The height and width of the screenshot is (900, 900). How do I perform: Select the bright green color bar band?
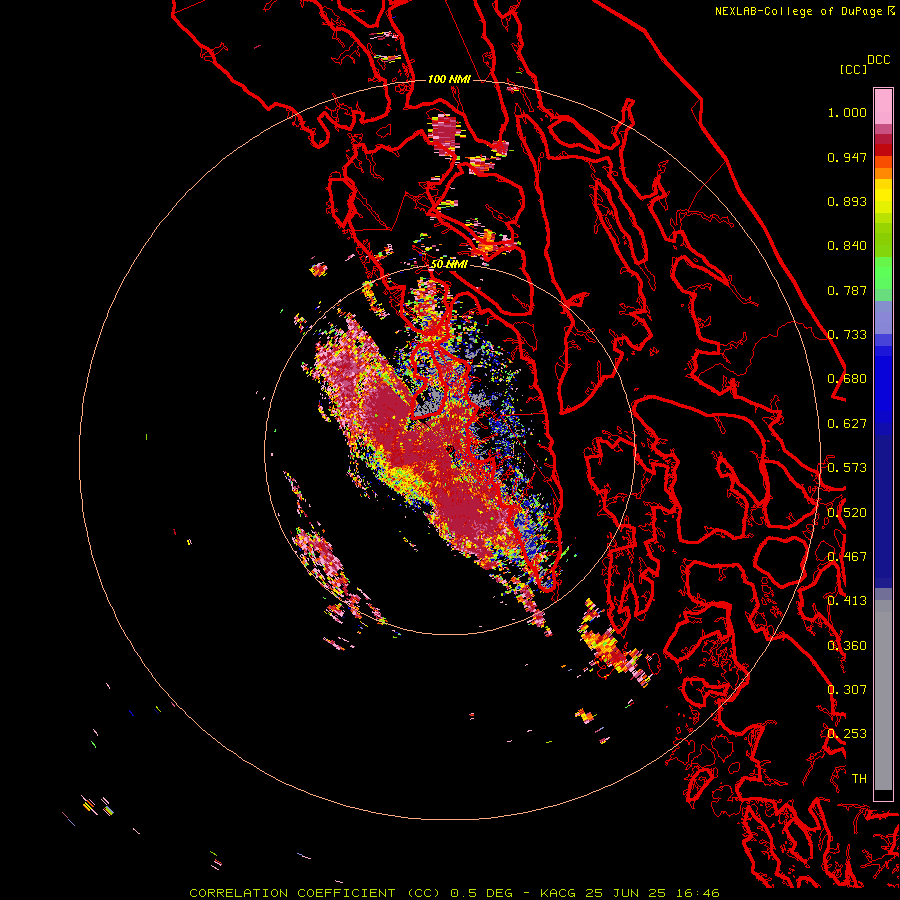pyautogui.click(x=883, y=273)
